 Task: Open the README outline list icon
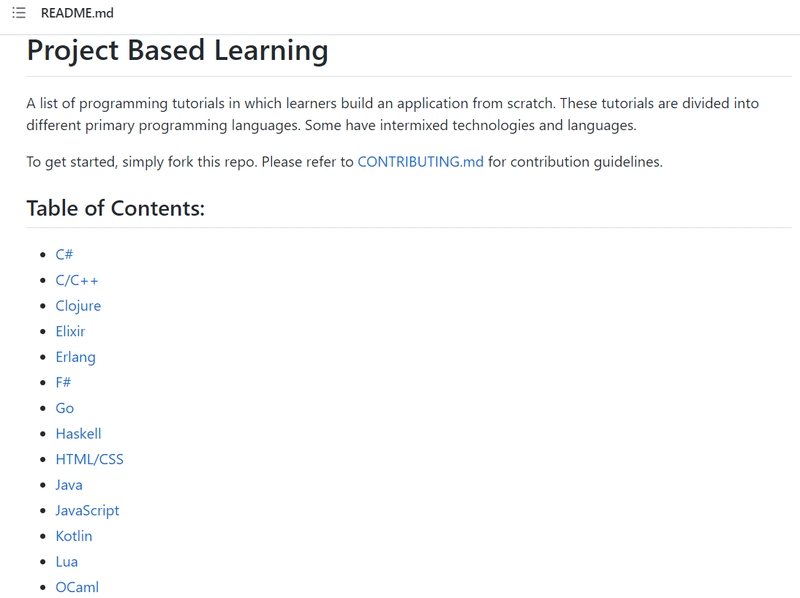(19, 13)
